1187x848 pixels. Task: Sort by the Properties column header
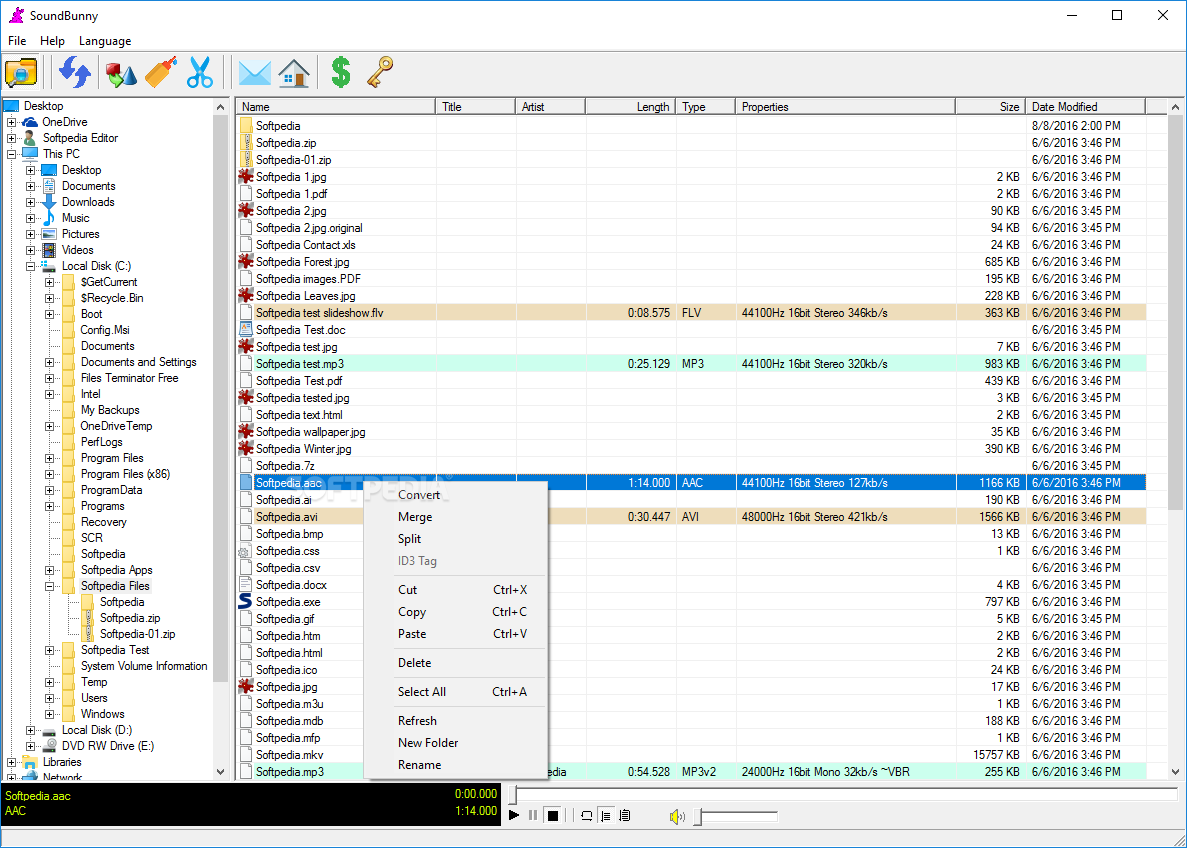pos(846,107)
